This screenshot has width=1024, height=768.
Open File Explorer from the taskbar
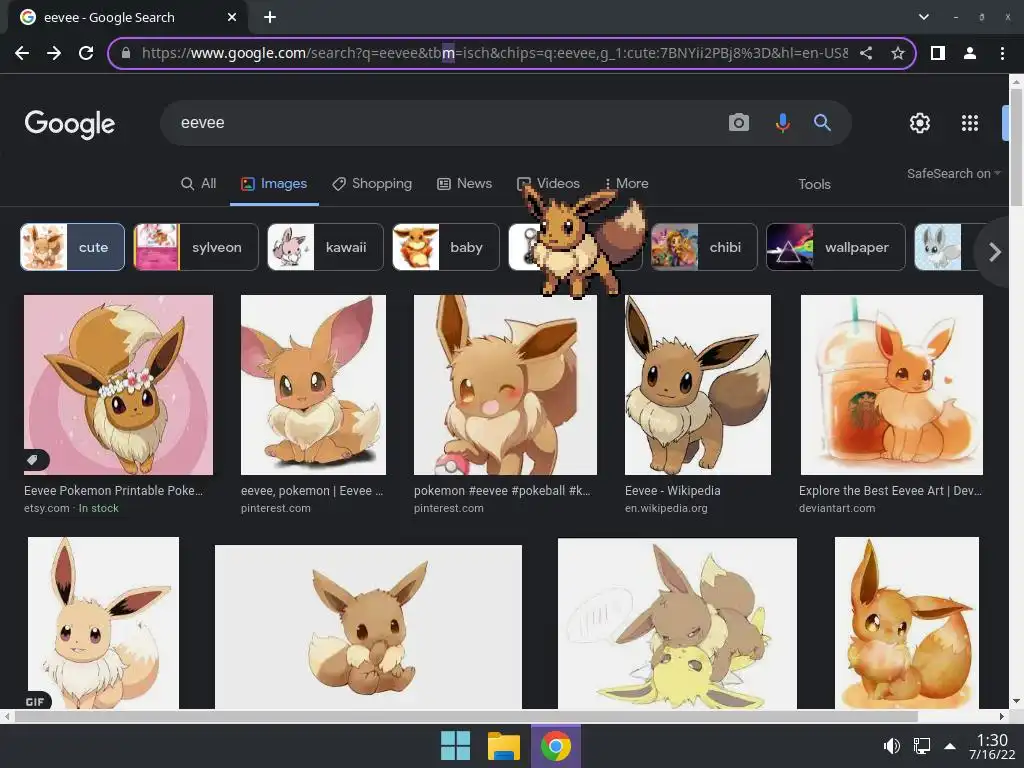(504, 746)
